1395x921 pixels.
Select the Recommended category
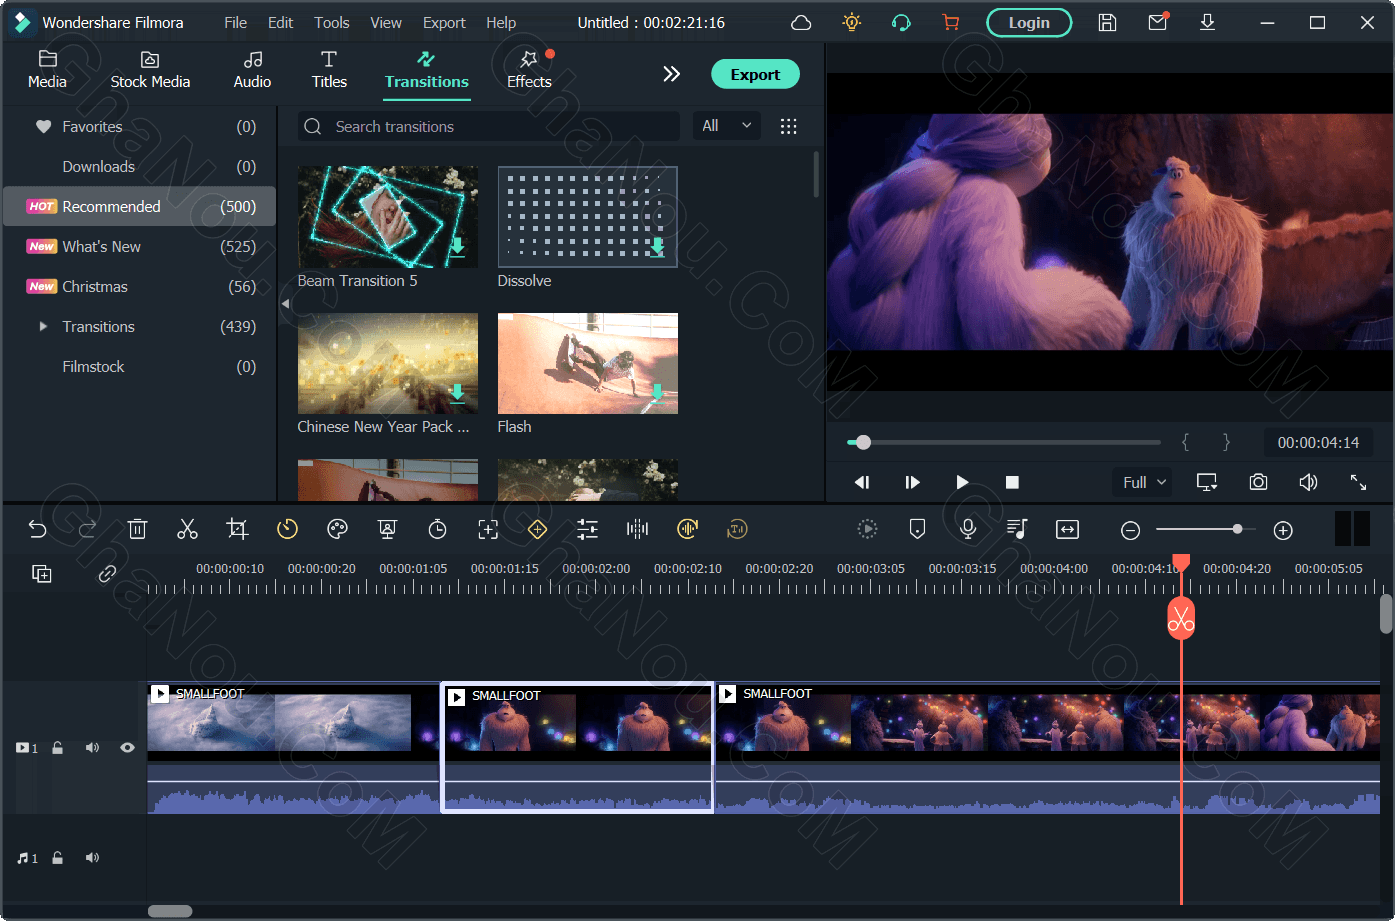(x=139, y=206)
